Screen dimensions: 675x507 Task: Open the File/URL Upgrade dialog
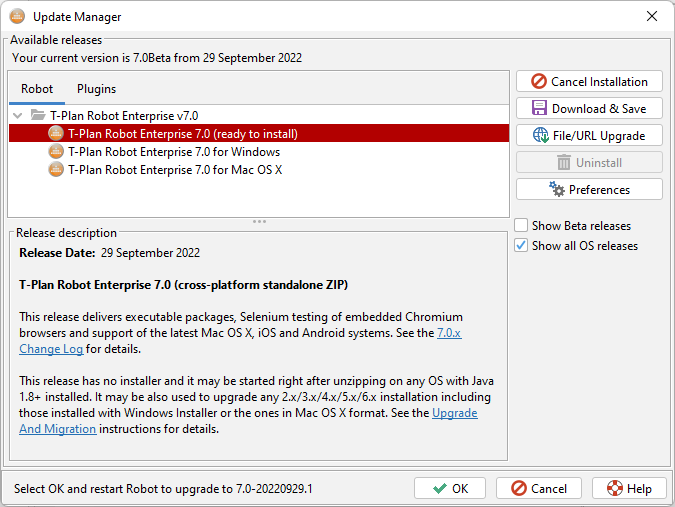click(588, 135)
